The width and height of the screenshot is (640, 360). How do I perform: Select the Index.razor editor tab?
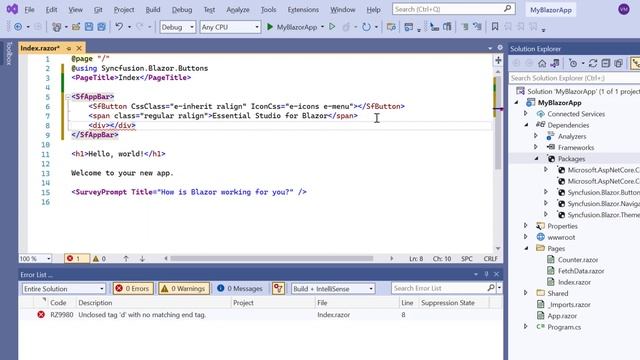tap(40, 48)
